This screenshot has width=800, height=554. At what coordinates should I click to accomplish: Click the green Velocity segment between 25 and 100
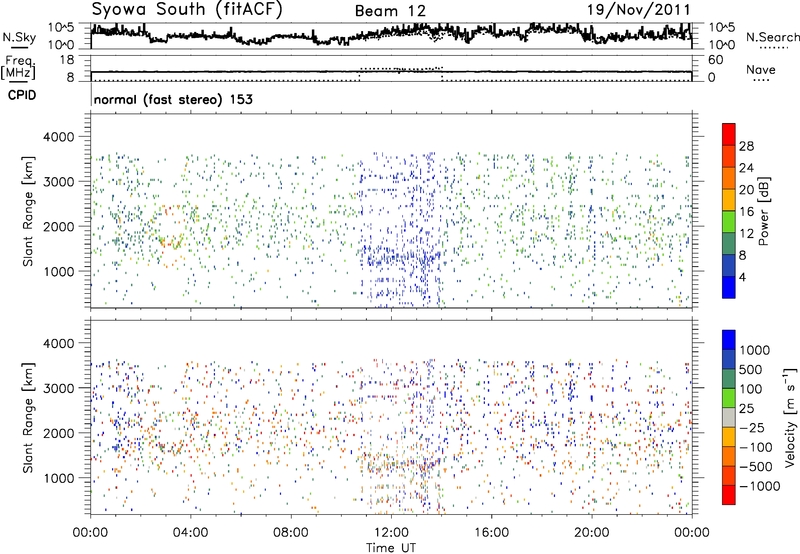729,398
